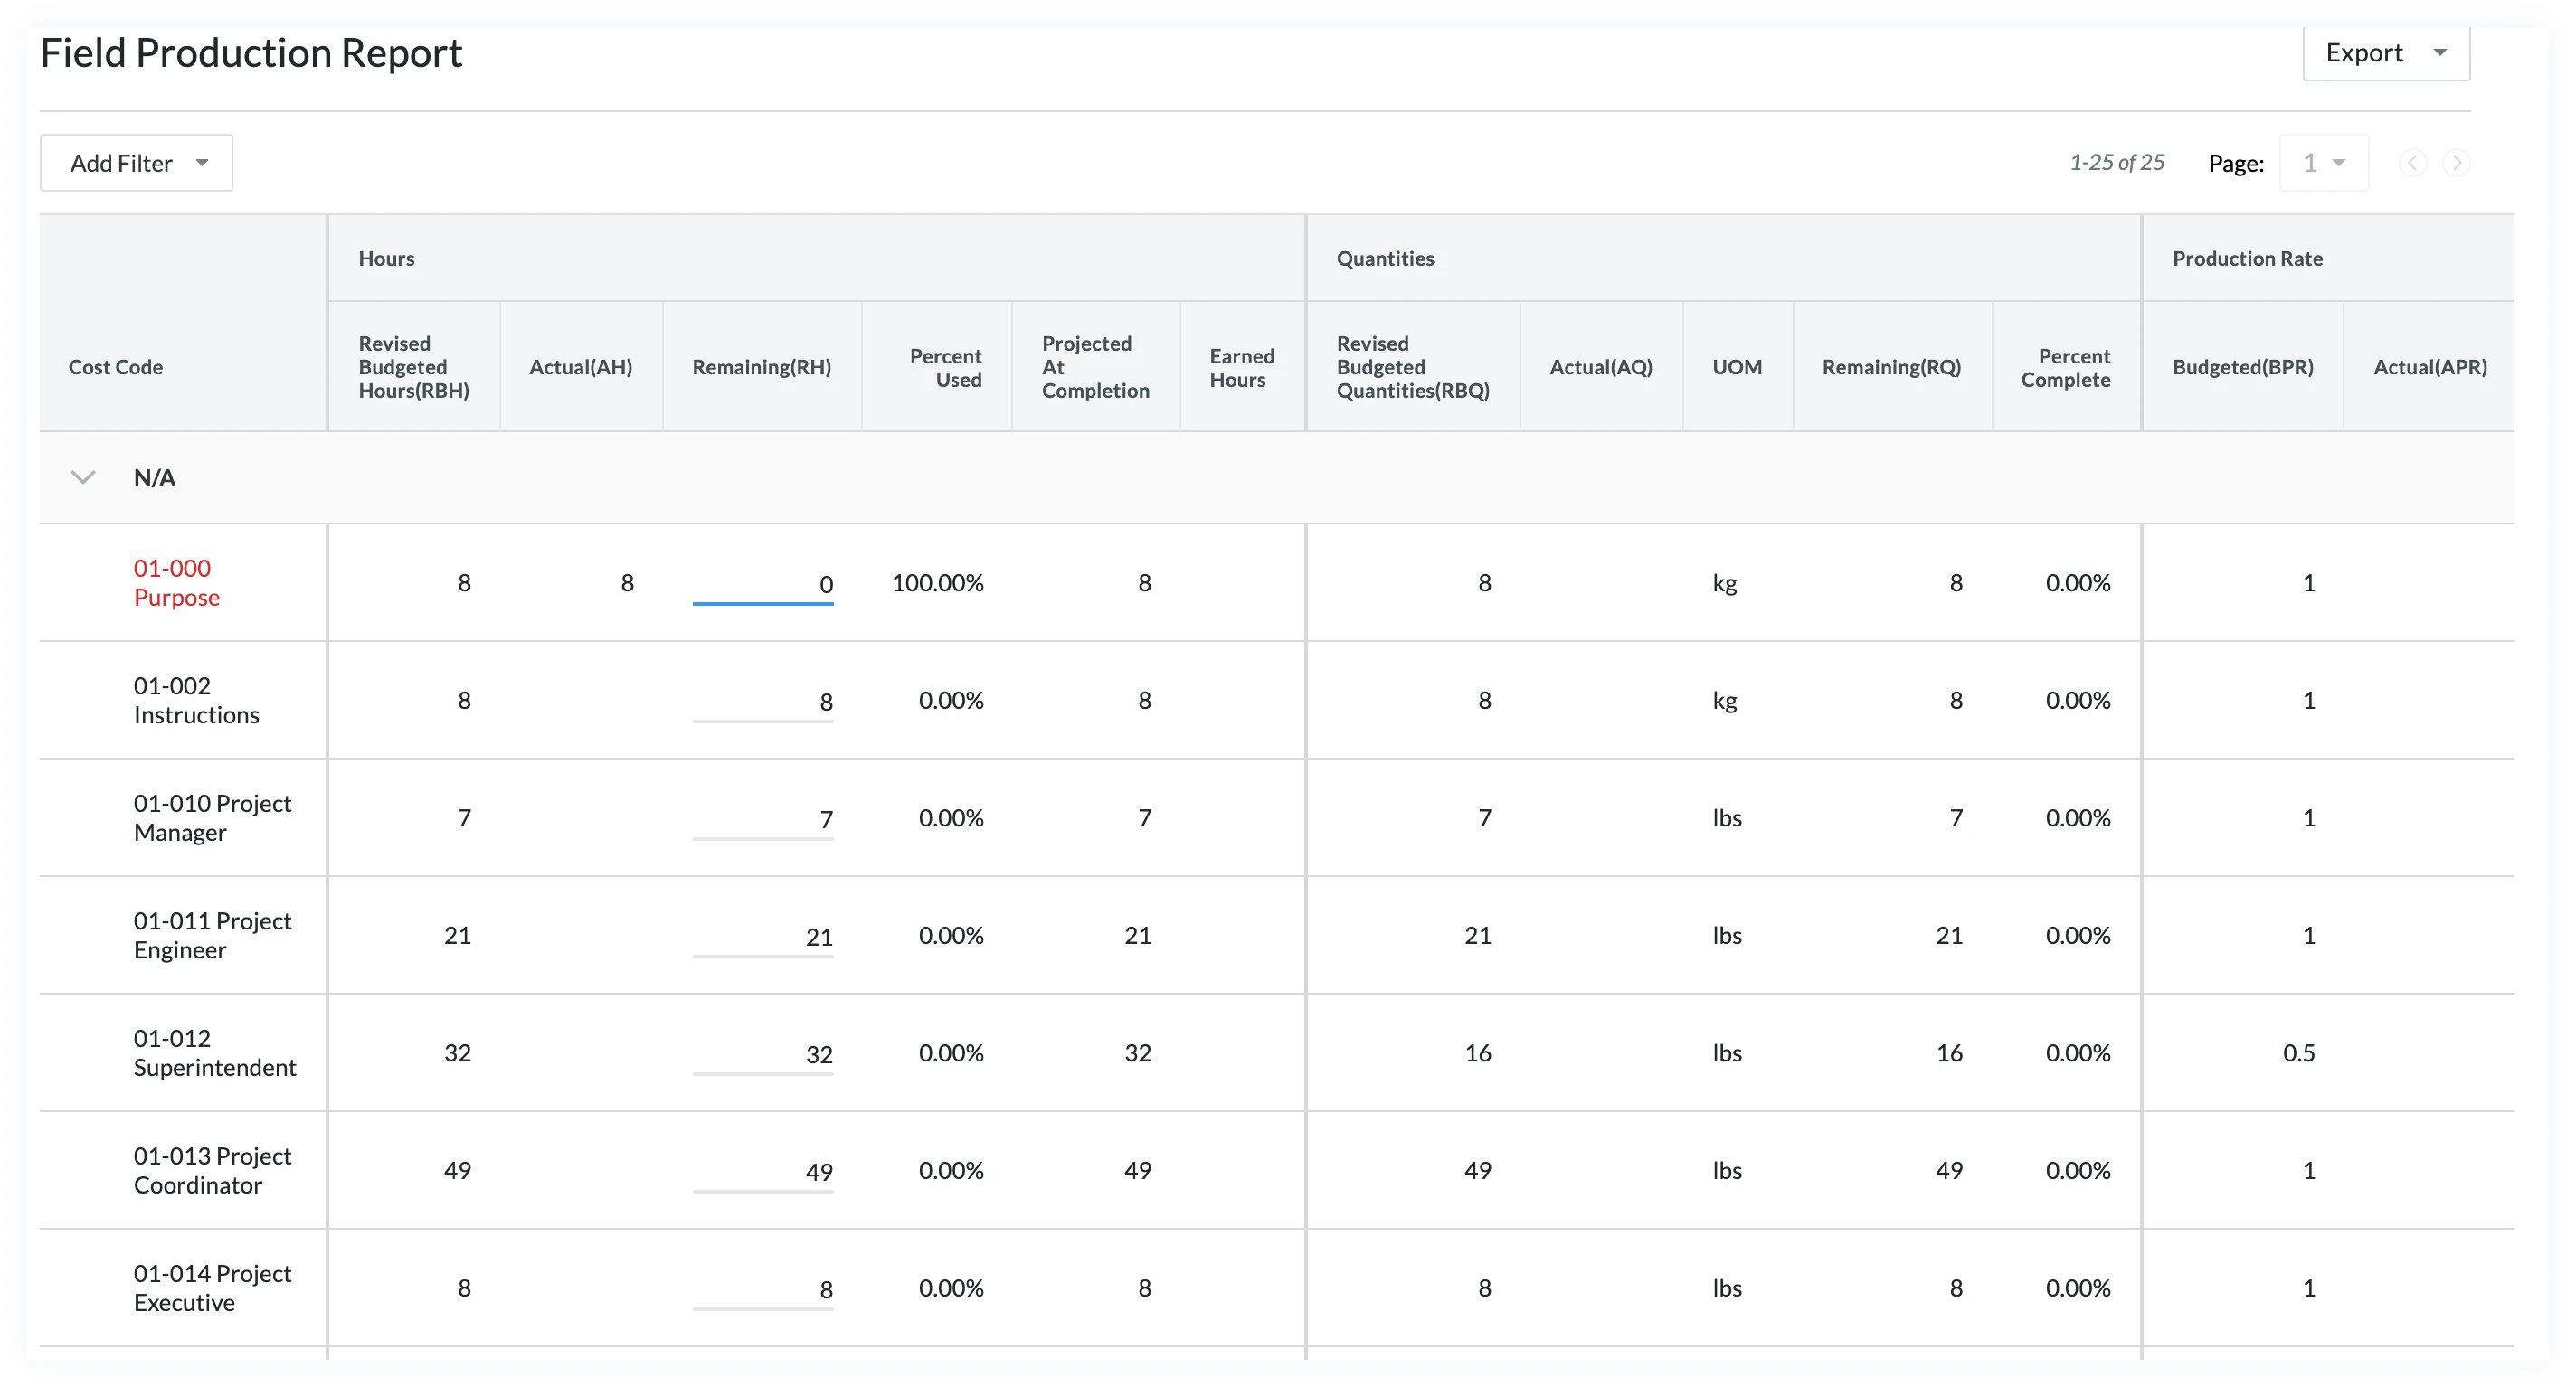This screenshot has height=1387, width=2576.
Task: Click Revised Budgeted Quantities(RBQ) header
Action: click(1413, 367)
